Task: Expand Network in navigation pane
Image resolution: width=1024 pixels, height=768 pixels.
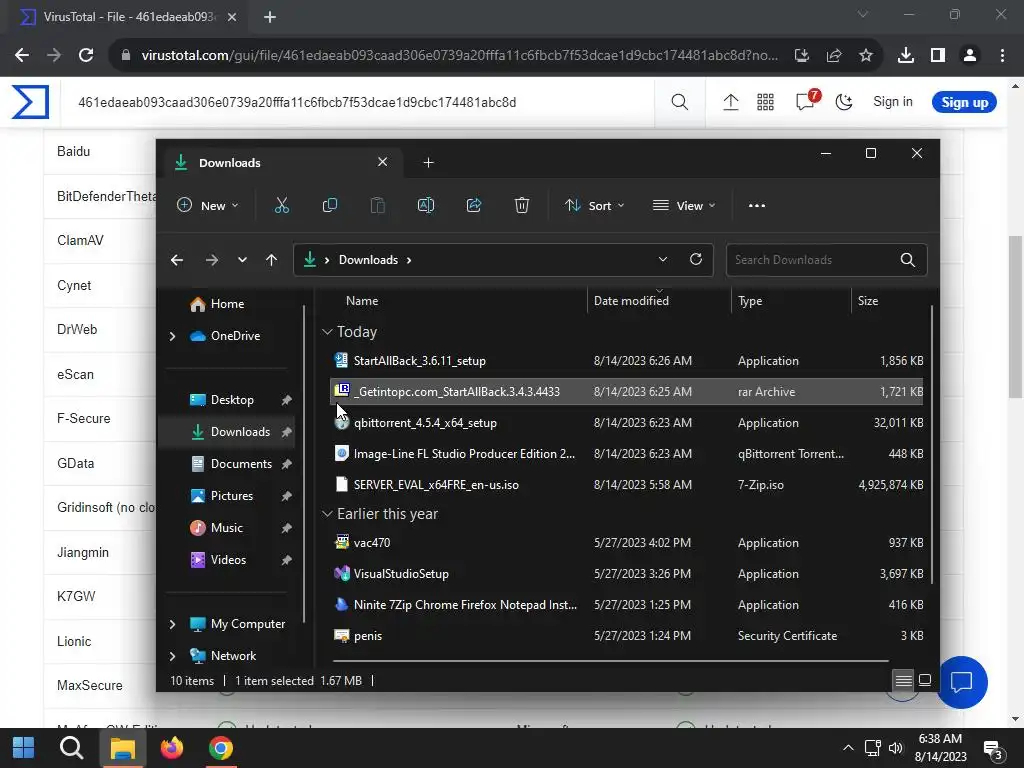Action: coord(172,656)
